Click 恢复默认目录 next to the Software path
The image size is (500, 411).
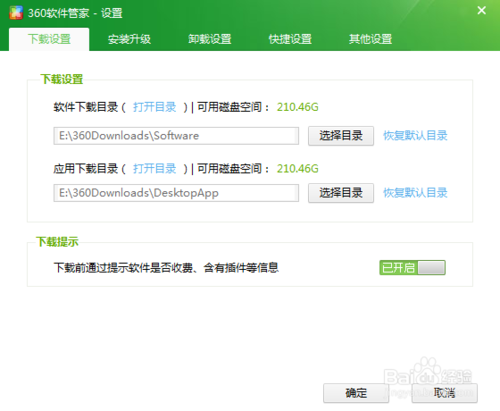click(415, 136)
